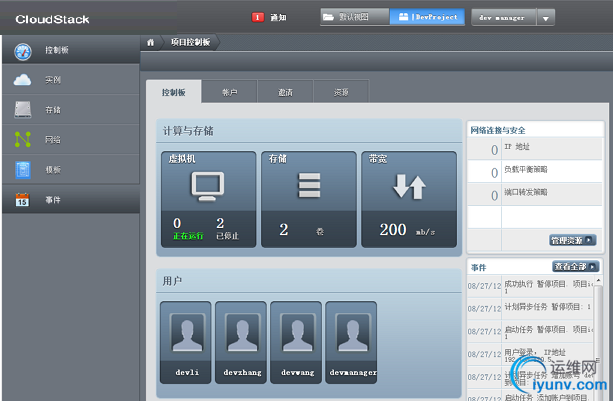Open 模板 in the sidebar menu
613x401 pixels.
tap(71, 170)
